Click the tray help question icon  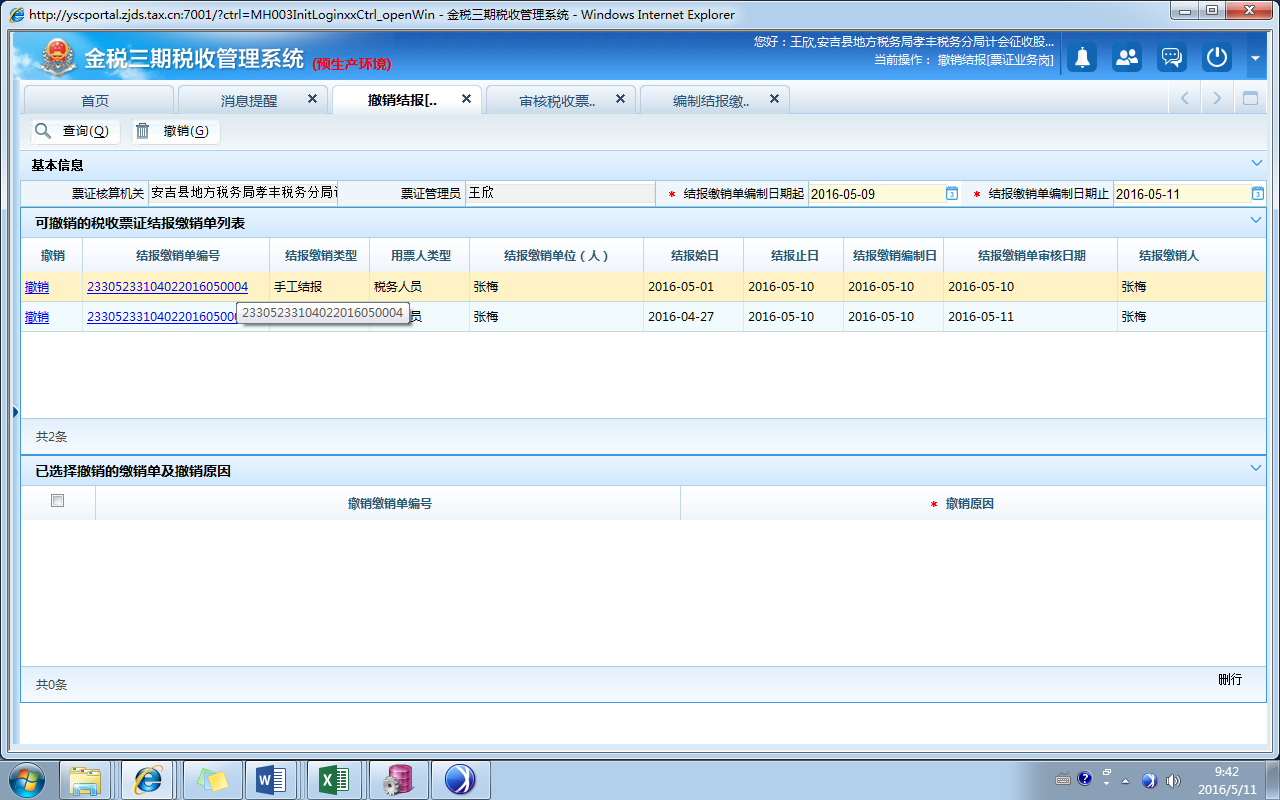(1084, 780)
